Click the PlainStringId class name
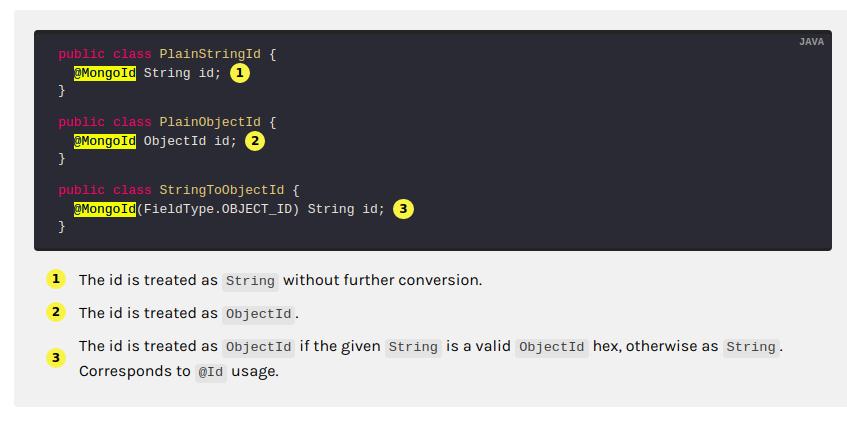Image resolution: width=847 pixels, height=423 pixels. point(210,54)
